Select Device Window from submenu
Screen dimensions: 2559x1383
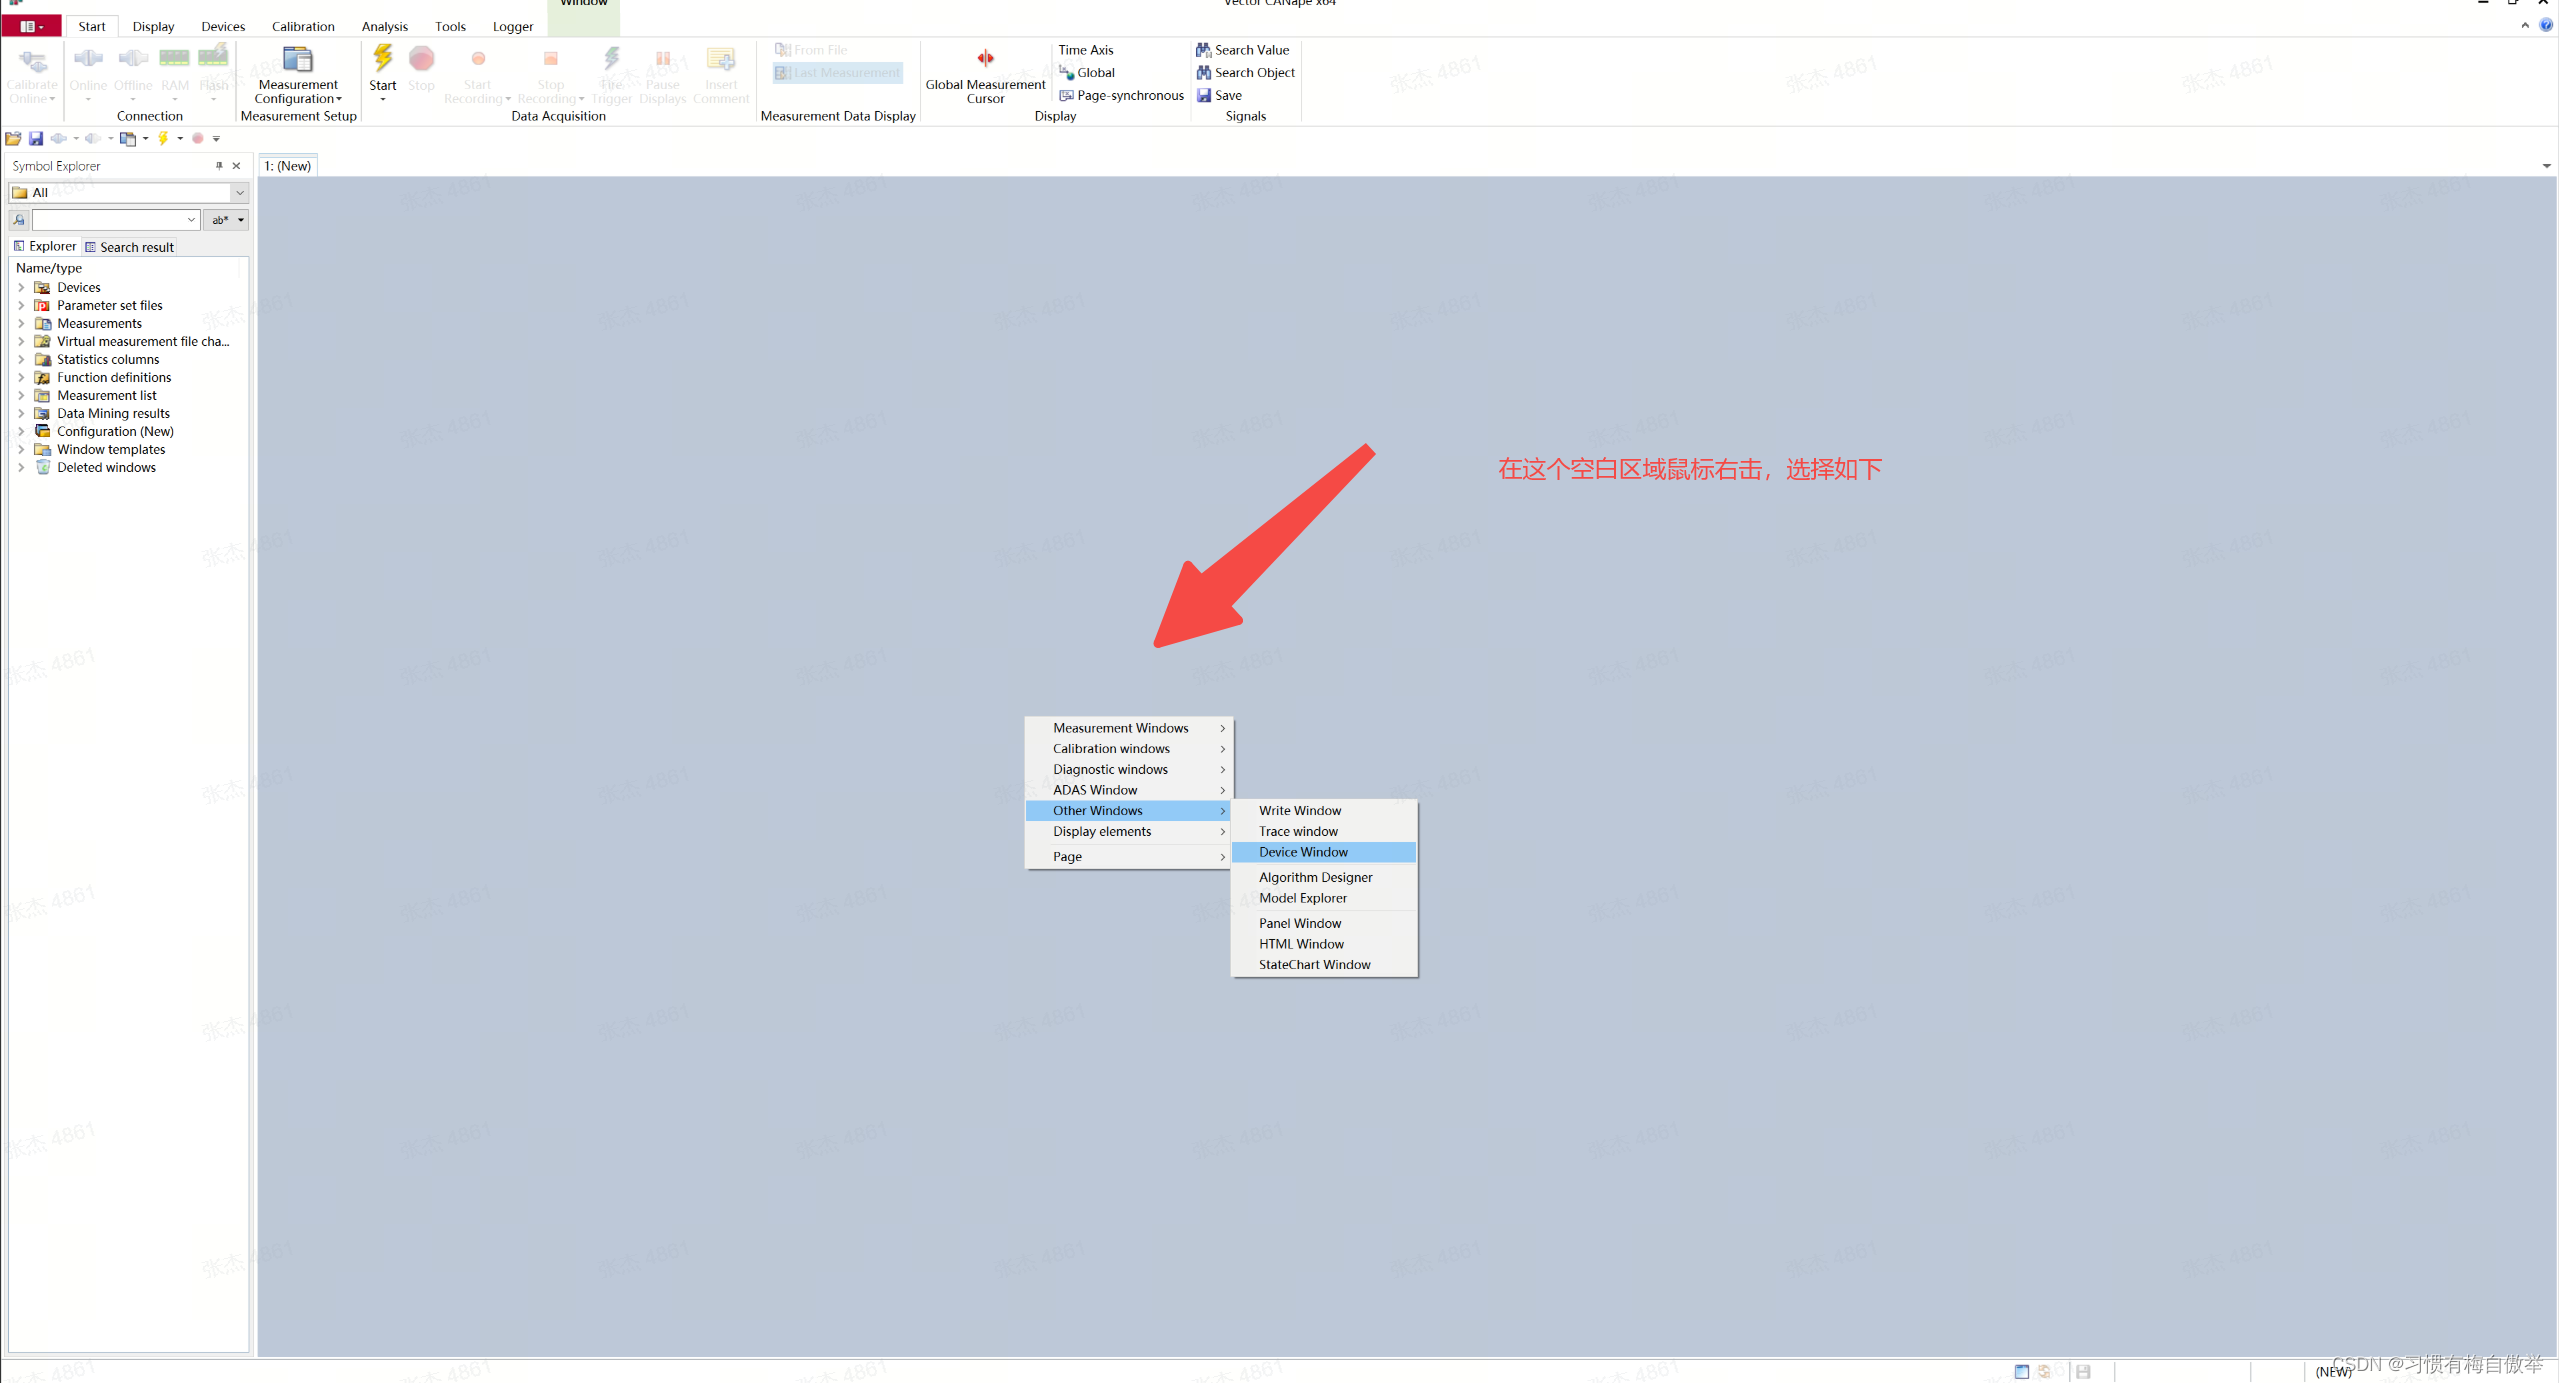(x=1303, y=852)
